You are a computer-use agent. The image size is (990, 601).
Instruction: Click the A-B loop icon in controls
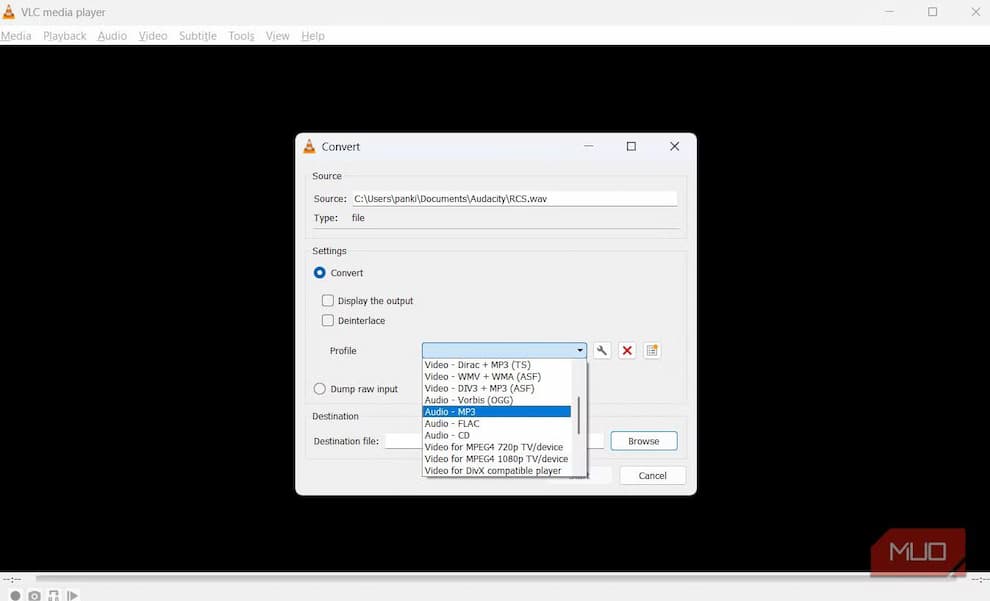coord(54,595)
